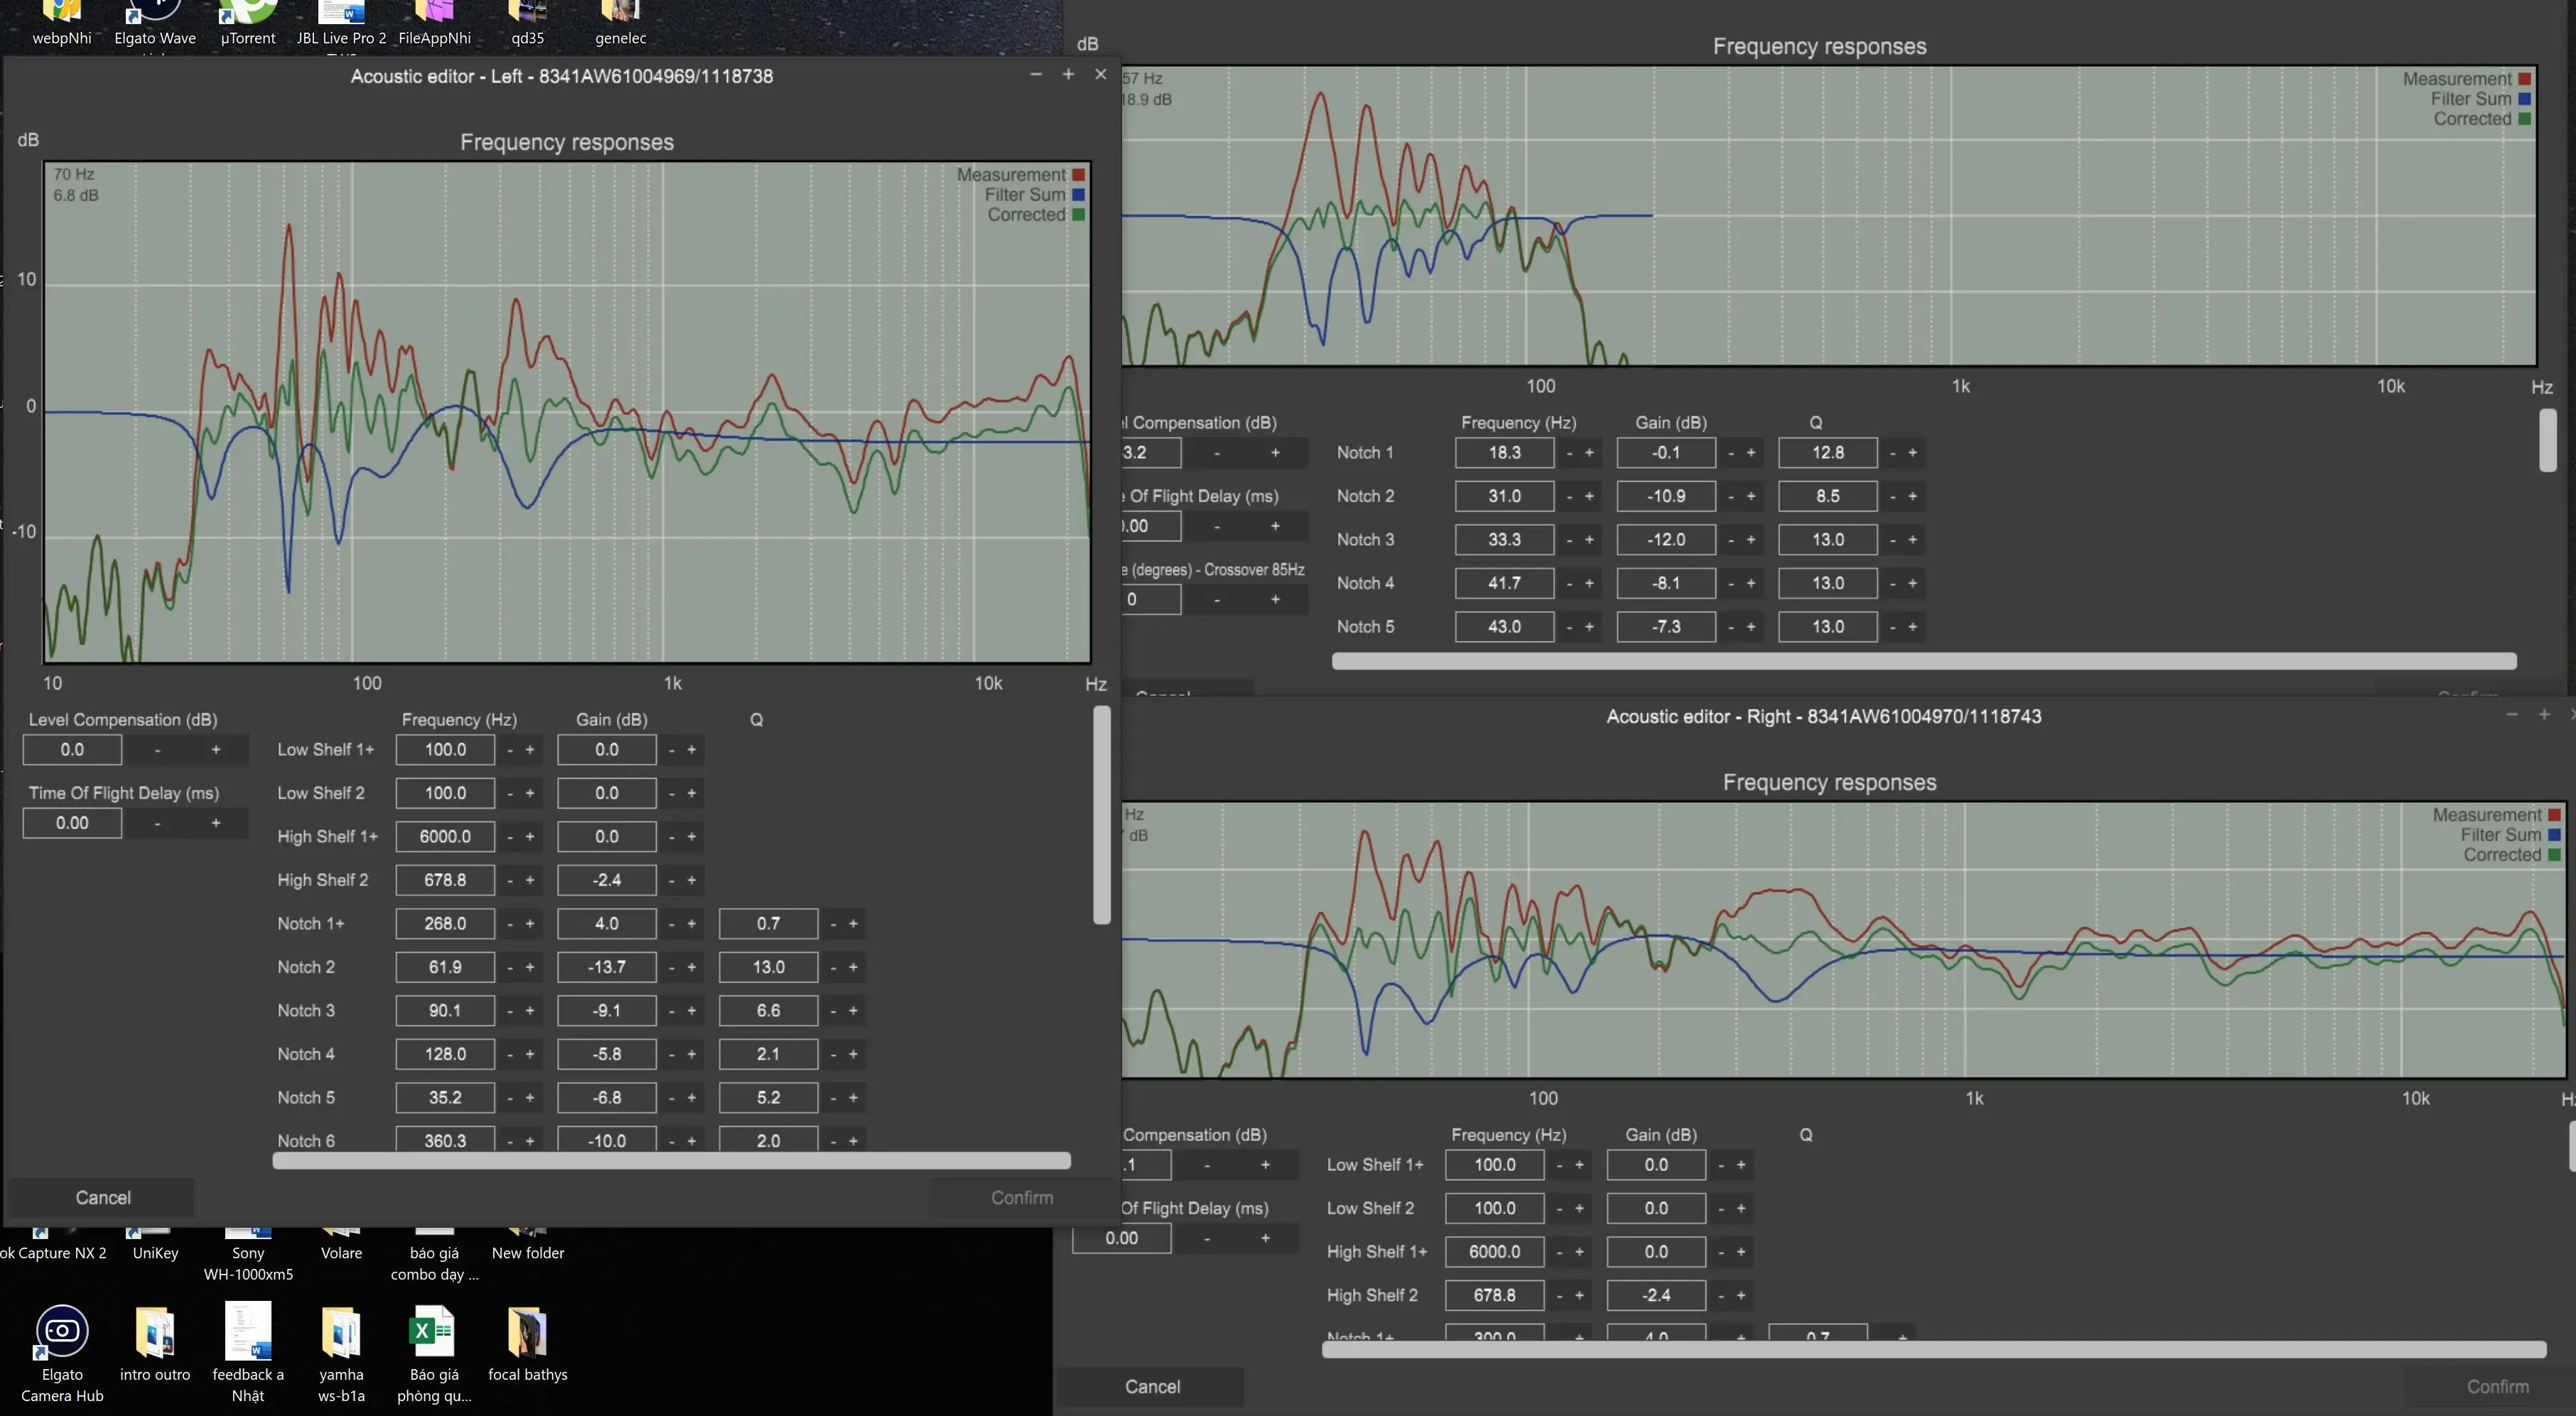Edit the High Shelf 1+ frequency field in Left editor
Viewport: 2576px width, 1416px height.
pos(445,836)
